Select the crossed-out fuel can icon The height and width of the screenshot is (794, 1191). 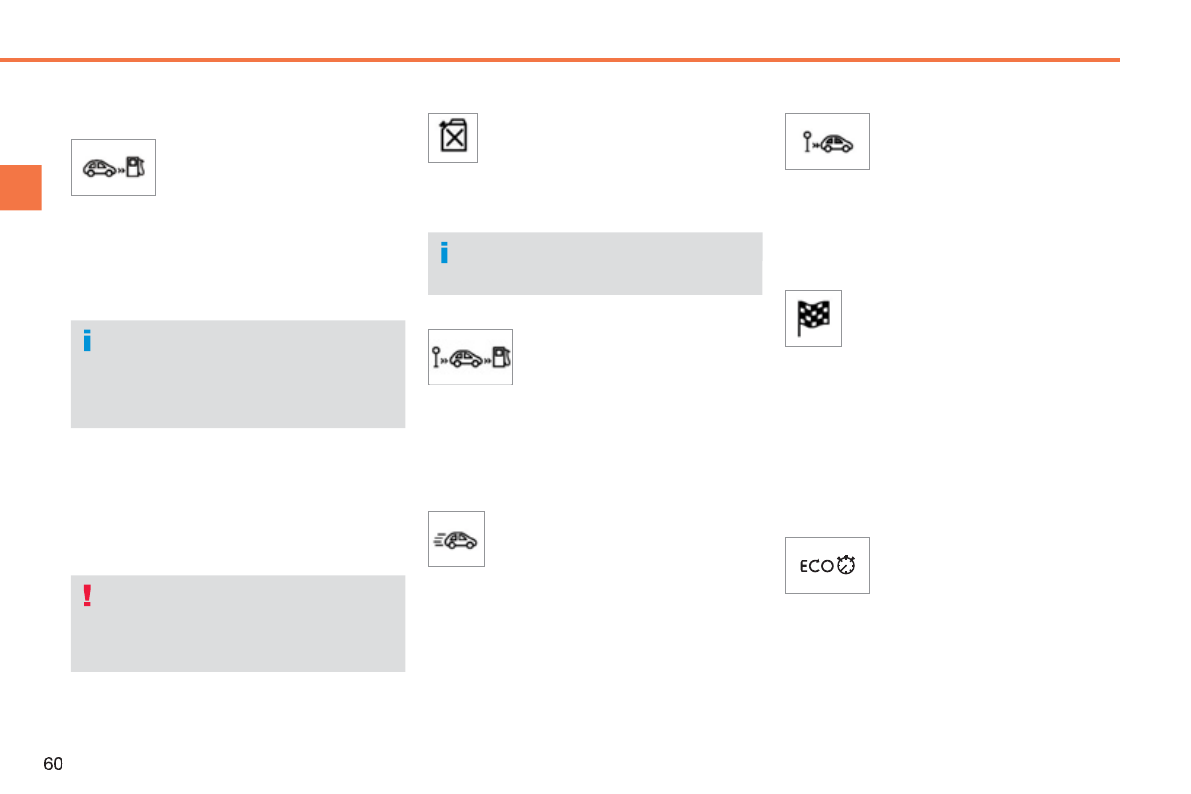pos(453,137)
